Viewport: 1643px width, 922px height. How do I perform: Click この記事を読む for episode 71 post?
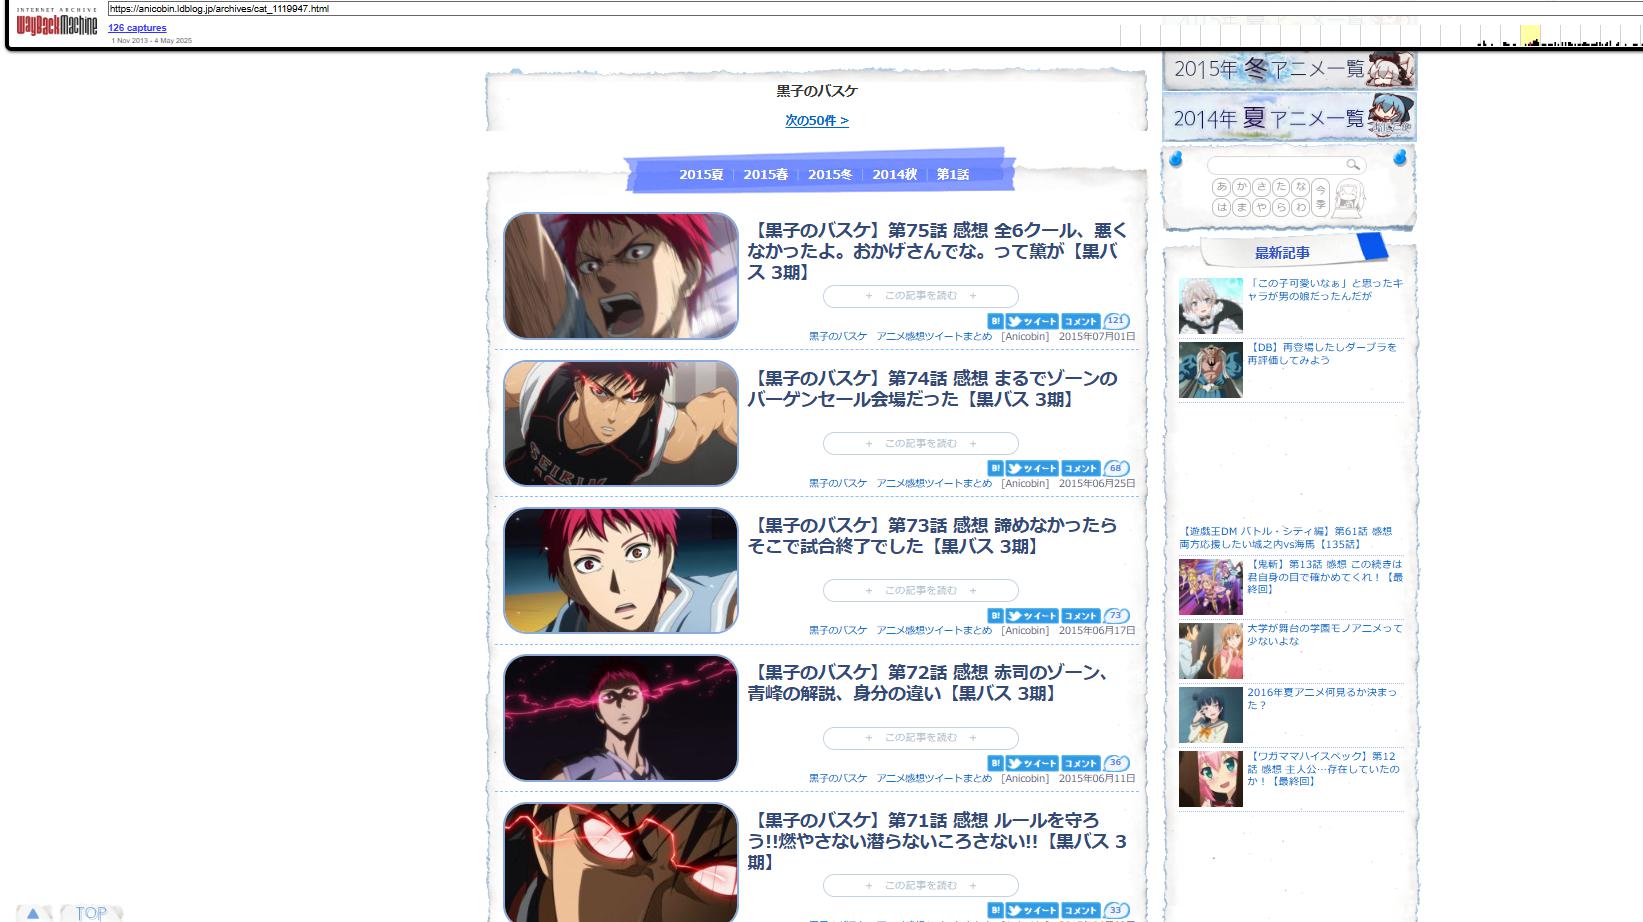pyautogui.click(x=921, y=885)
